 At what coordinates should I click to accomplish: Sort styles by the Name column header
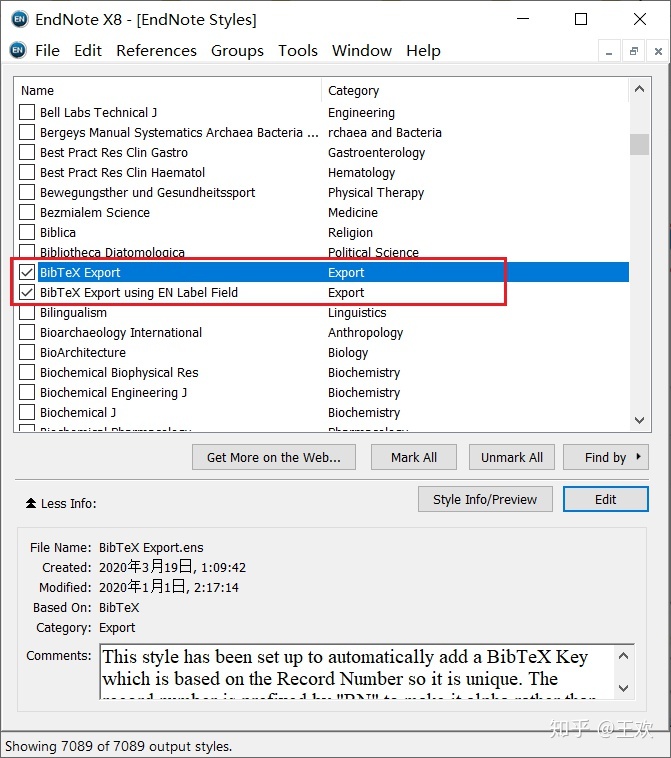(168, 90)
